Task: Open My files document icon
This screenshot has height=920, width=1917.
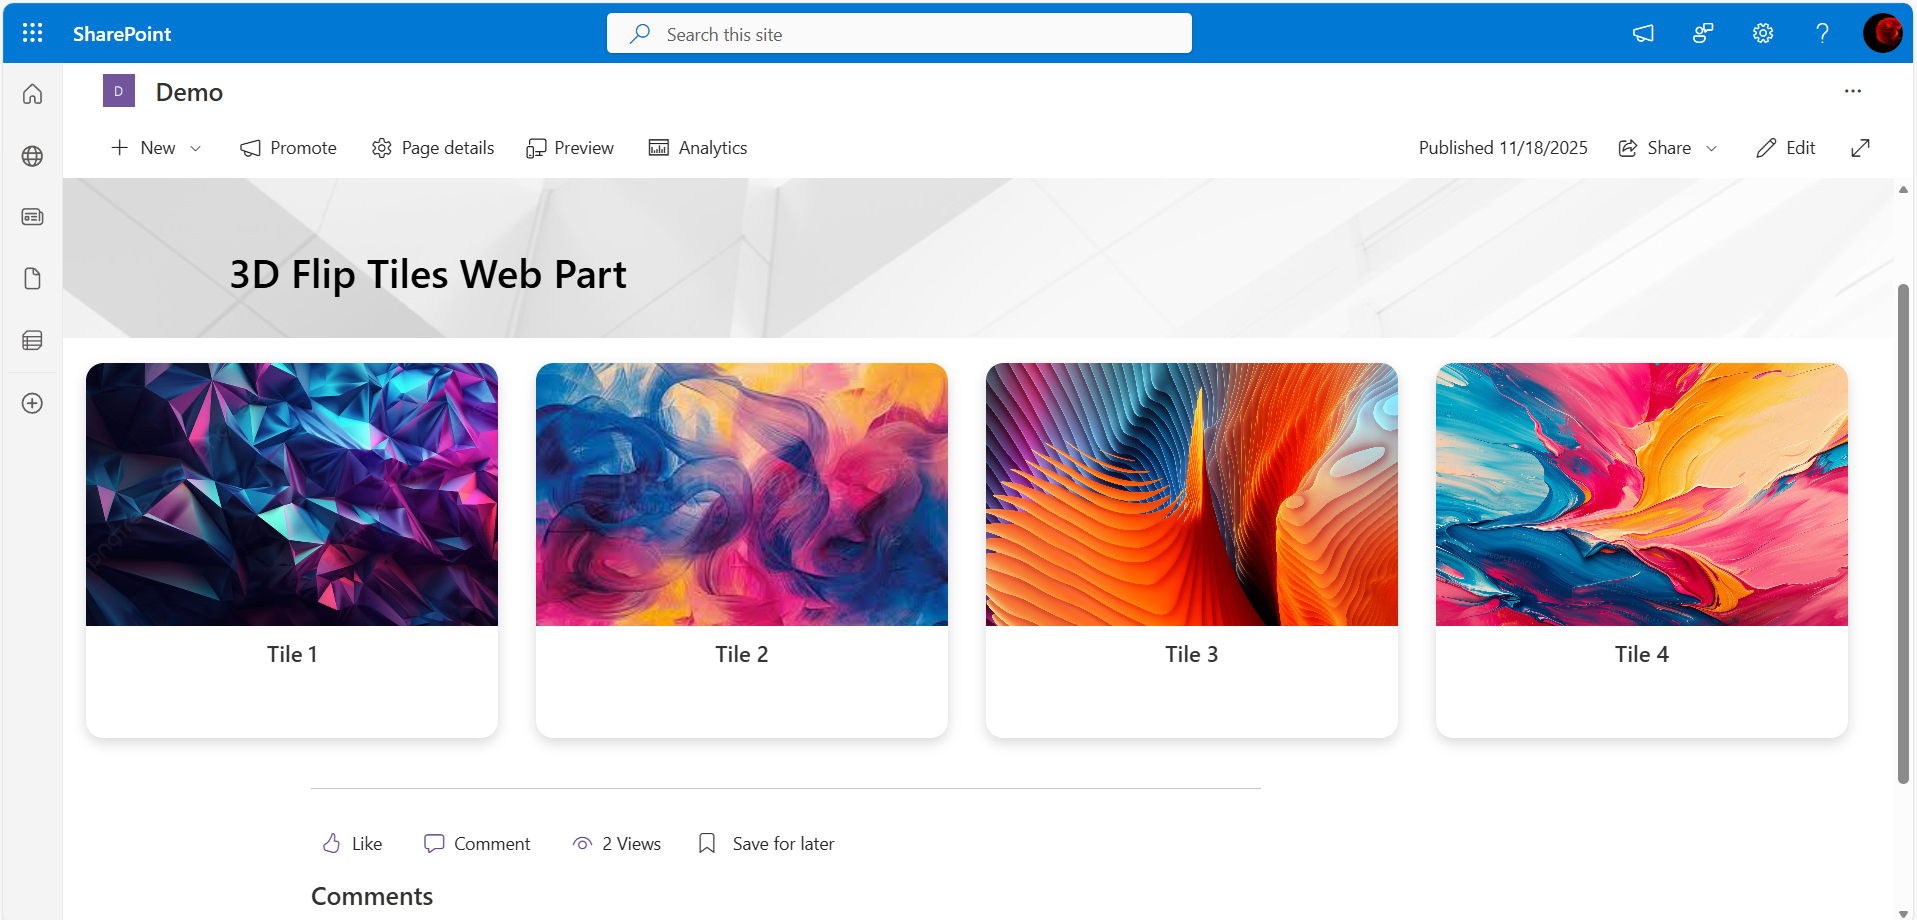Action: 32,279
